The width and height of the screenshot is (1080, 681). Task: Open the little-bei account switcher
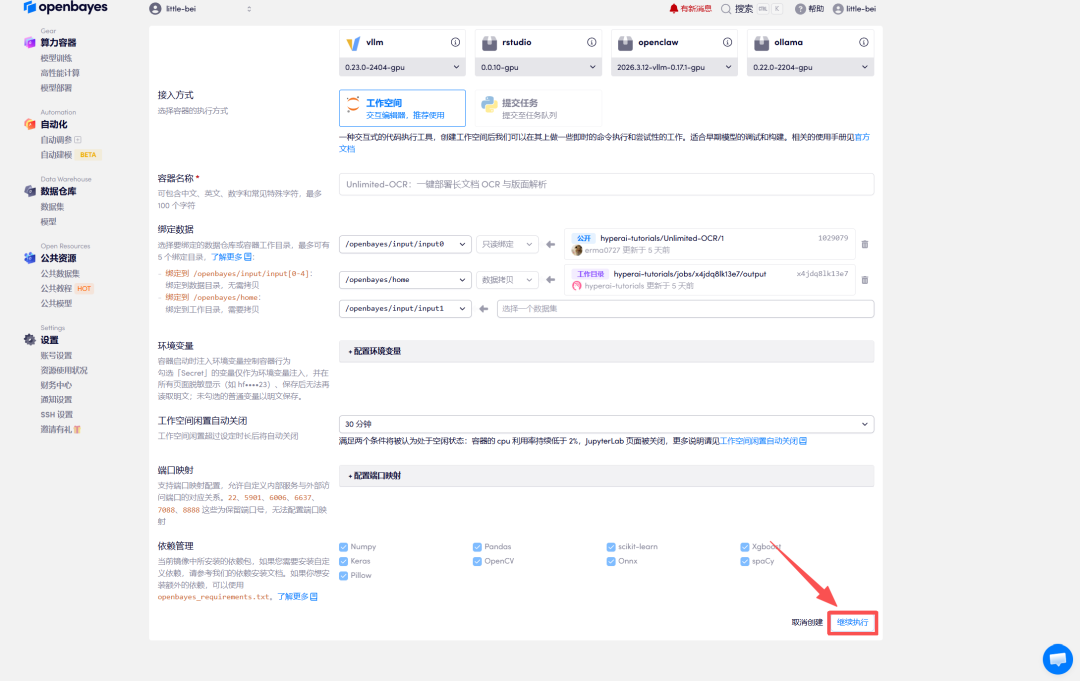tap(201, 9)
